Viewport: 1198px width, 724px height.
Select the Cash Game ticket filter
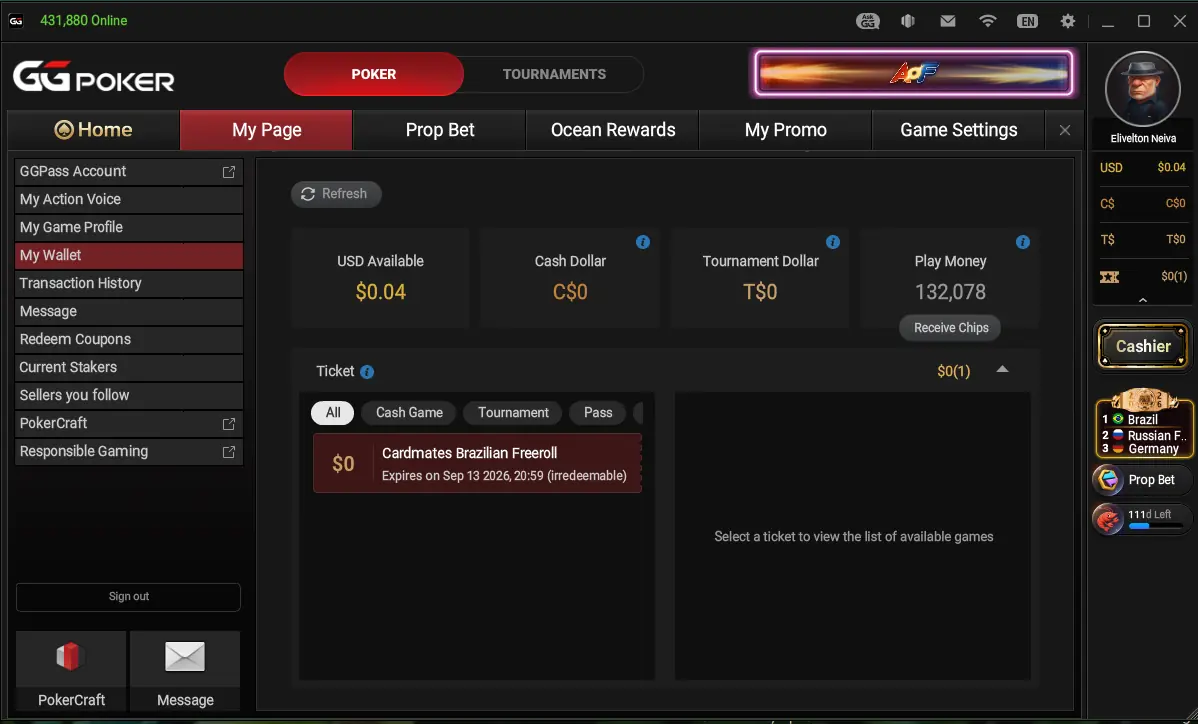pos(409,412)
